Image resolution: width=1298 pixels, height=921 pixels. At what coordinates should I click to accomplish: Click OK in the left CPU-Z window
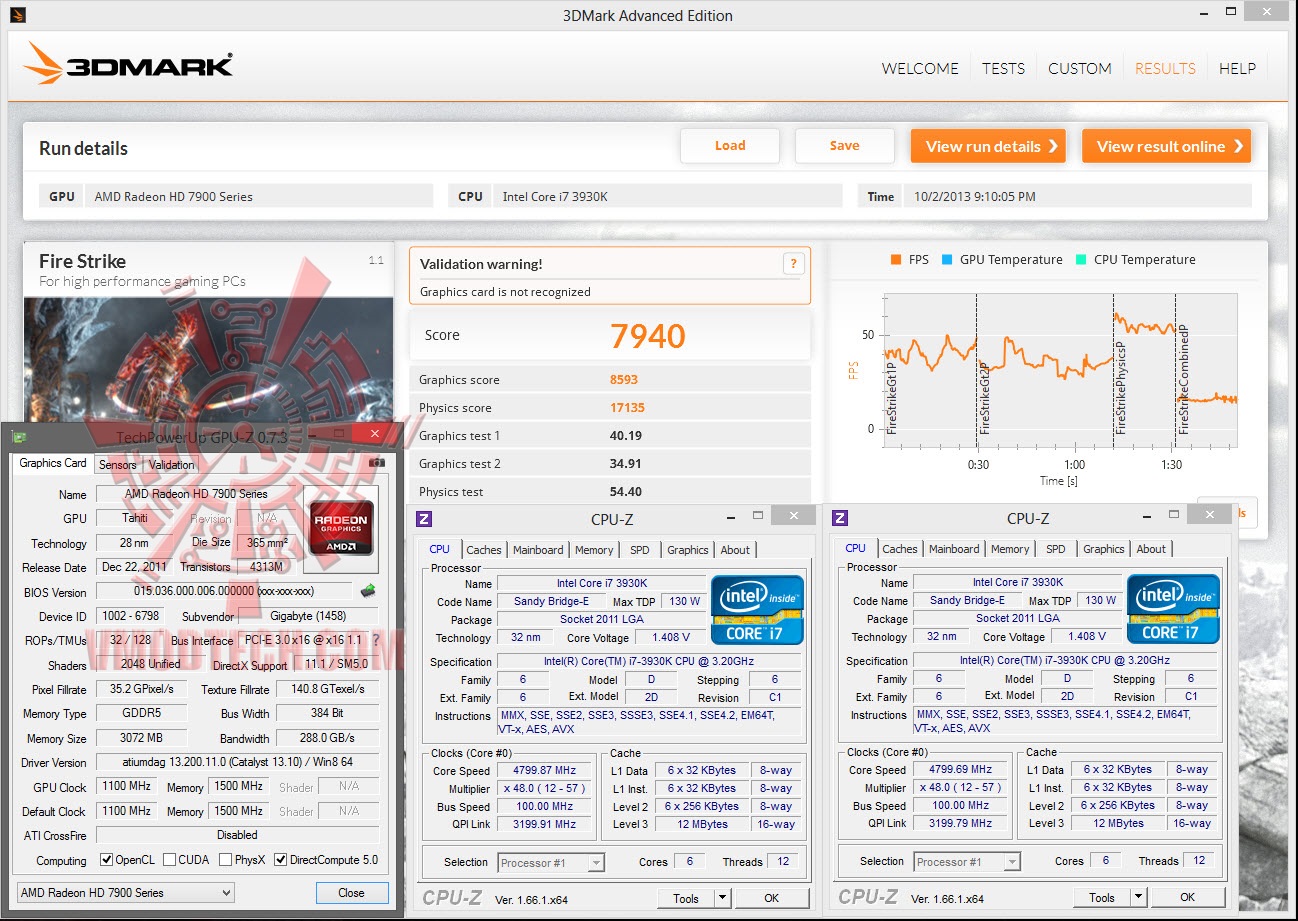[771, 898]
